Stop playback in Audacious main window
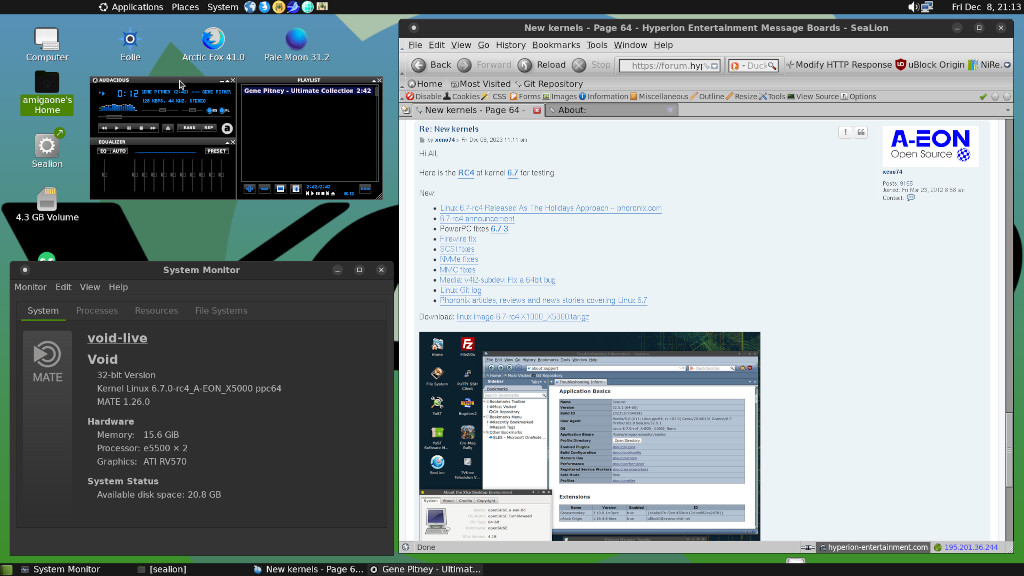 coord(141,128)
